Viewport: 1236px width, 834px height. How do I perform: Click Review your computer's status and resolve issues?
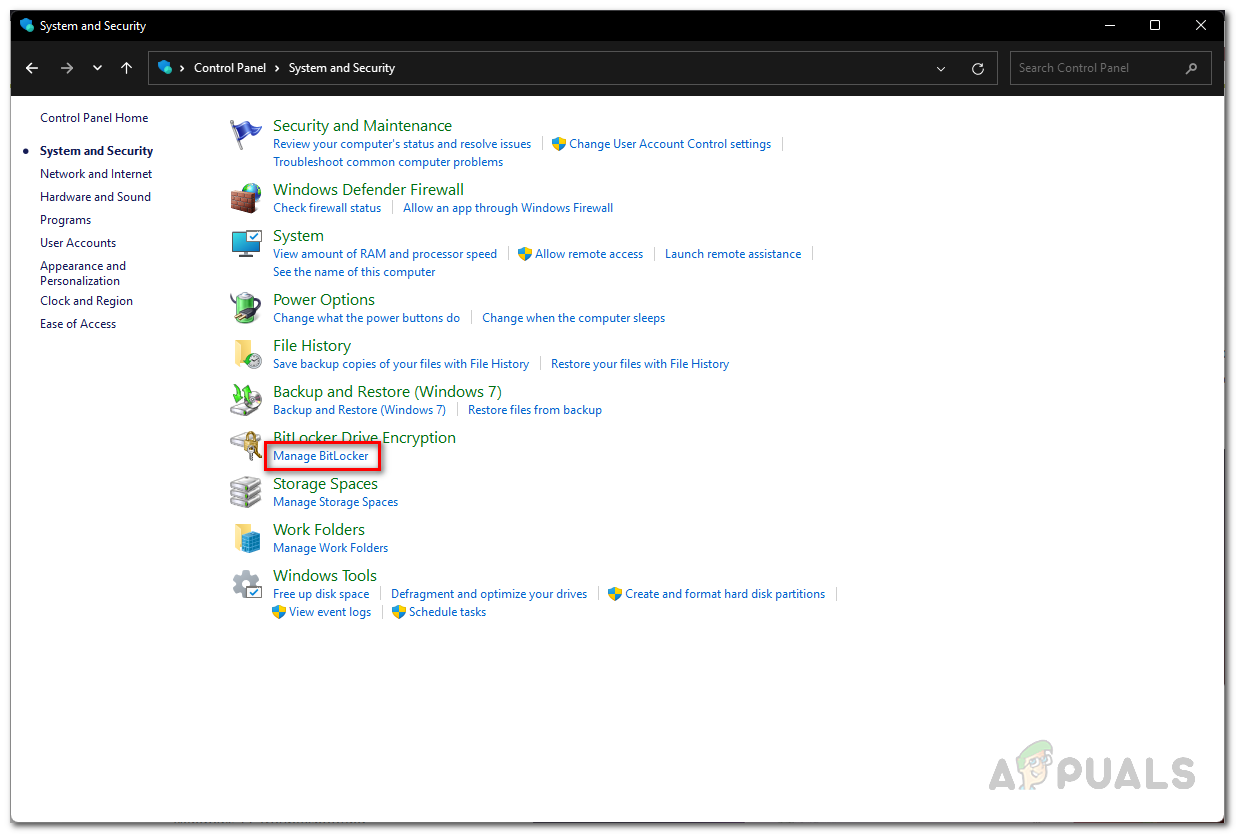(402, 144)
